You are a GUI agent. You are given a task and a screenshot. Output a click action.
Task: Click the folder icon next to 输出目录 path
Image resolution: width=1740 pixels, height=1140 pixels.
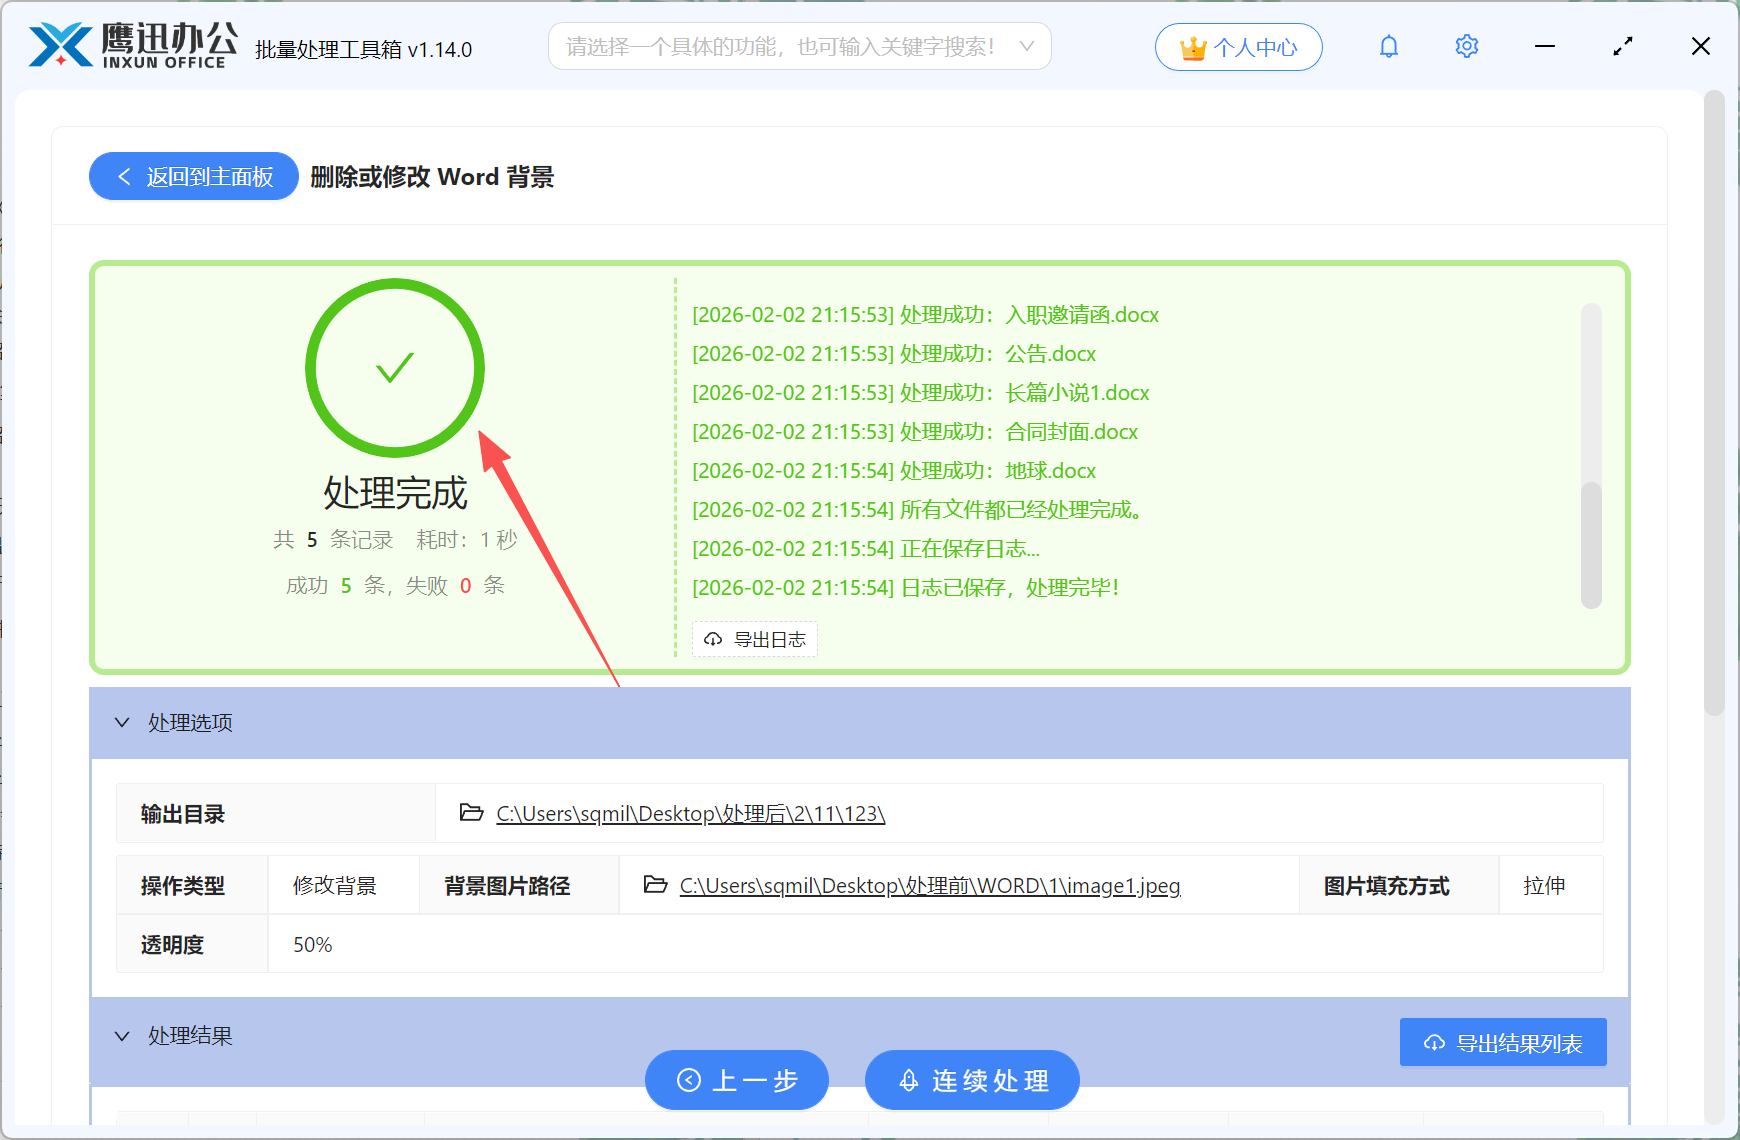(470, 813)
